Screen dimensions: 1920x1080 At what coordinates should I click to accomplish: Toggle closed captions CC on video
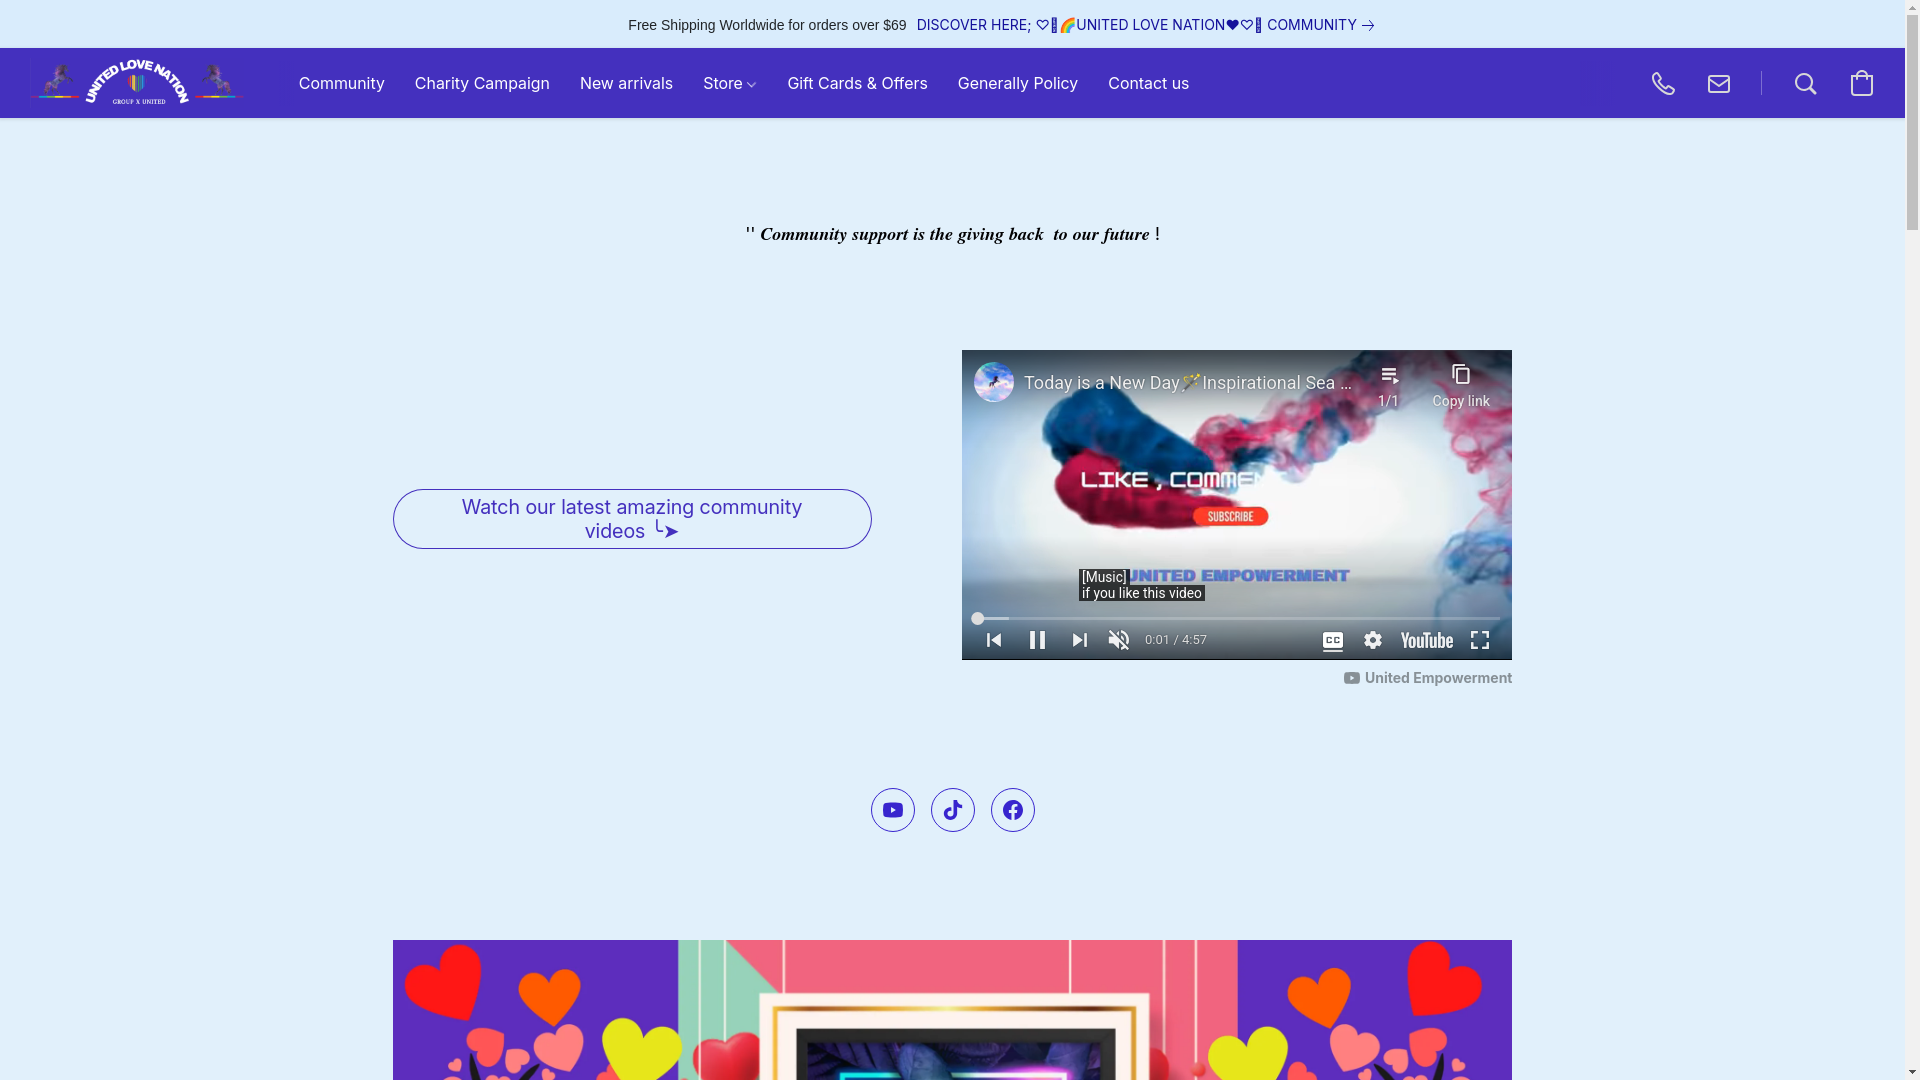click(x=1332, y=640)
